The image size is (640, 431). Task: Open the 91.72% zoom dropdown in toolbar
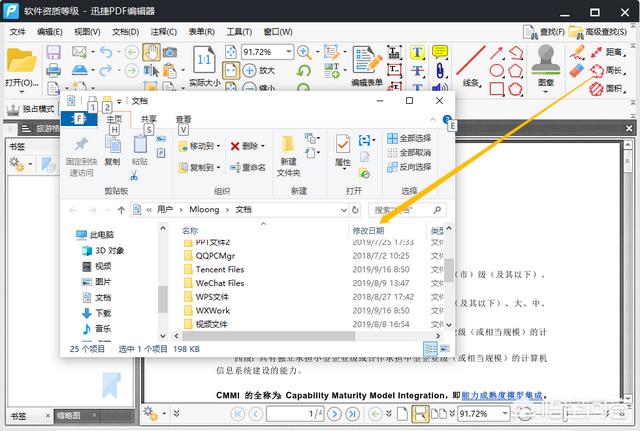tap(289, 52)
